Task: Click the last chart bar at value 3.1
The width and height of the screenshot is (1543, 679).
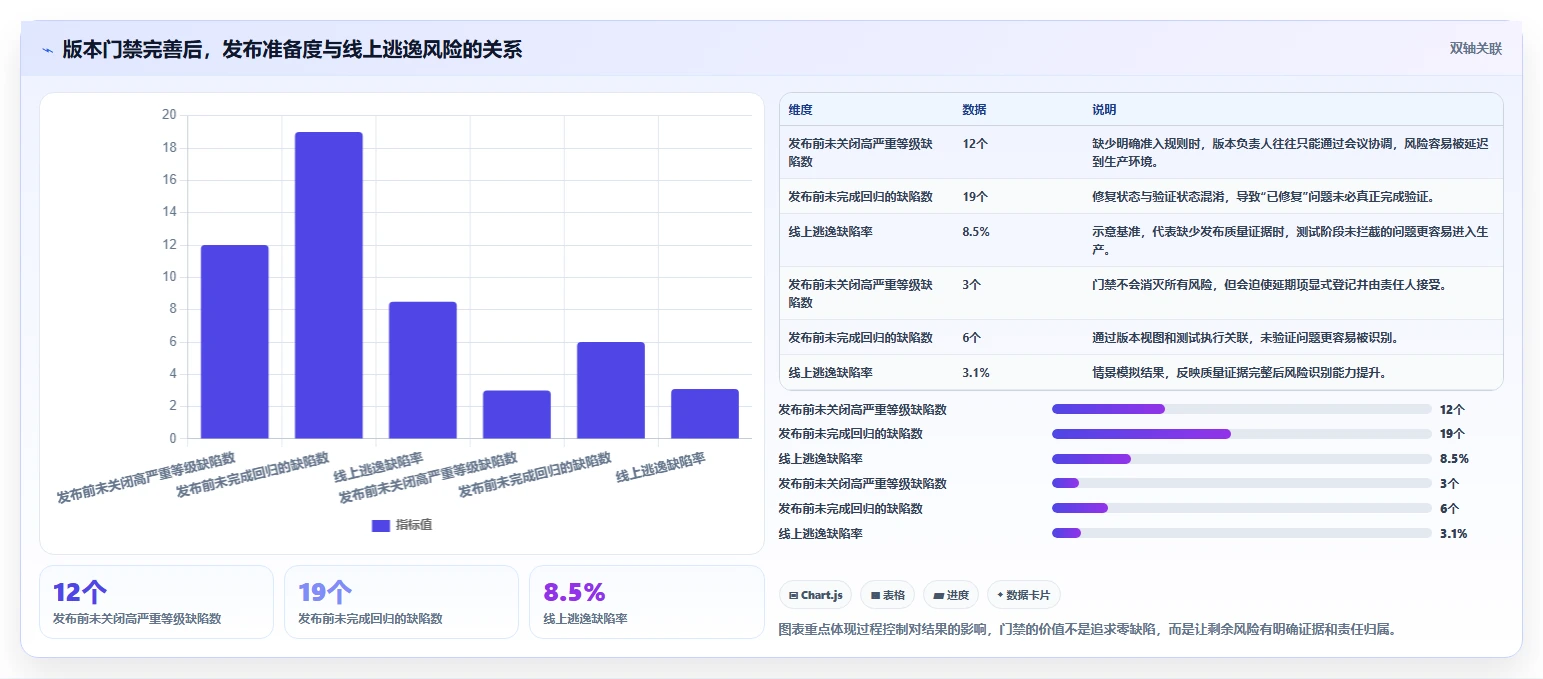Action: 704,413
